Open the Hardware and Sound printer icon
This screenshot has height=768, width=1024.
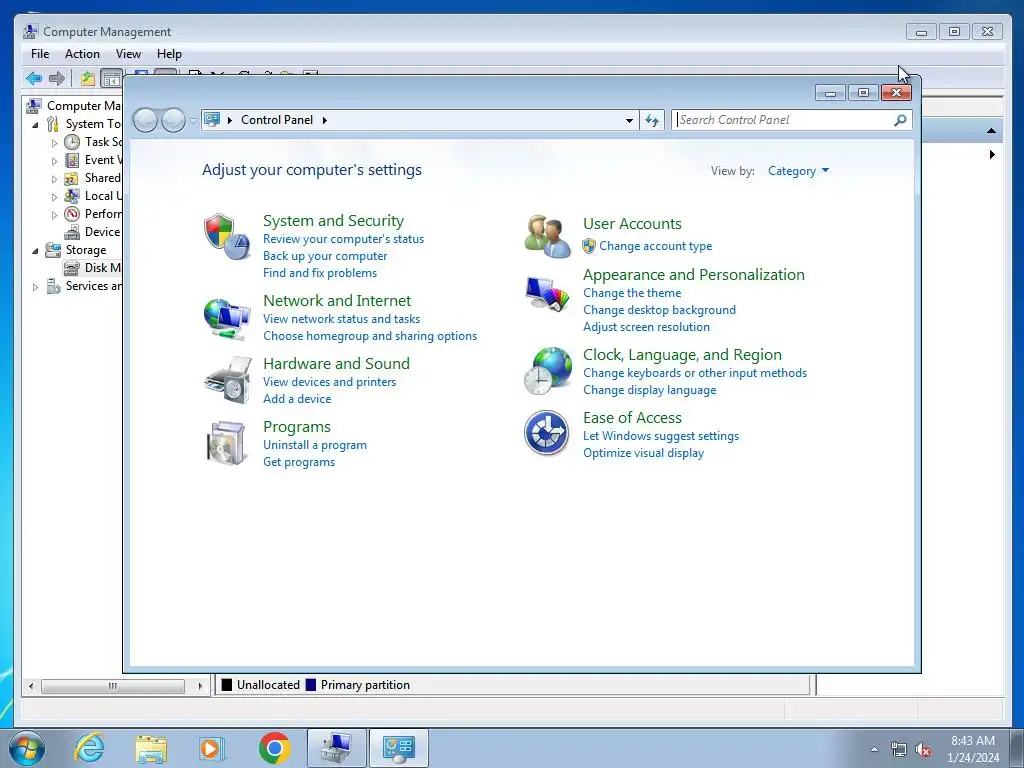(227, 380)
